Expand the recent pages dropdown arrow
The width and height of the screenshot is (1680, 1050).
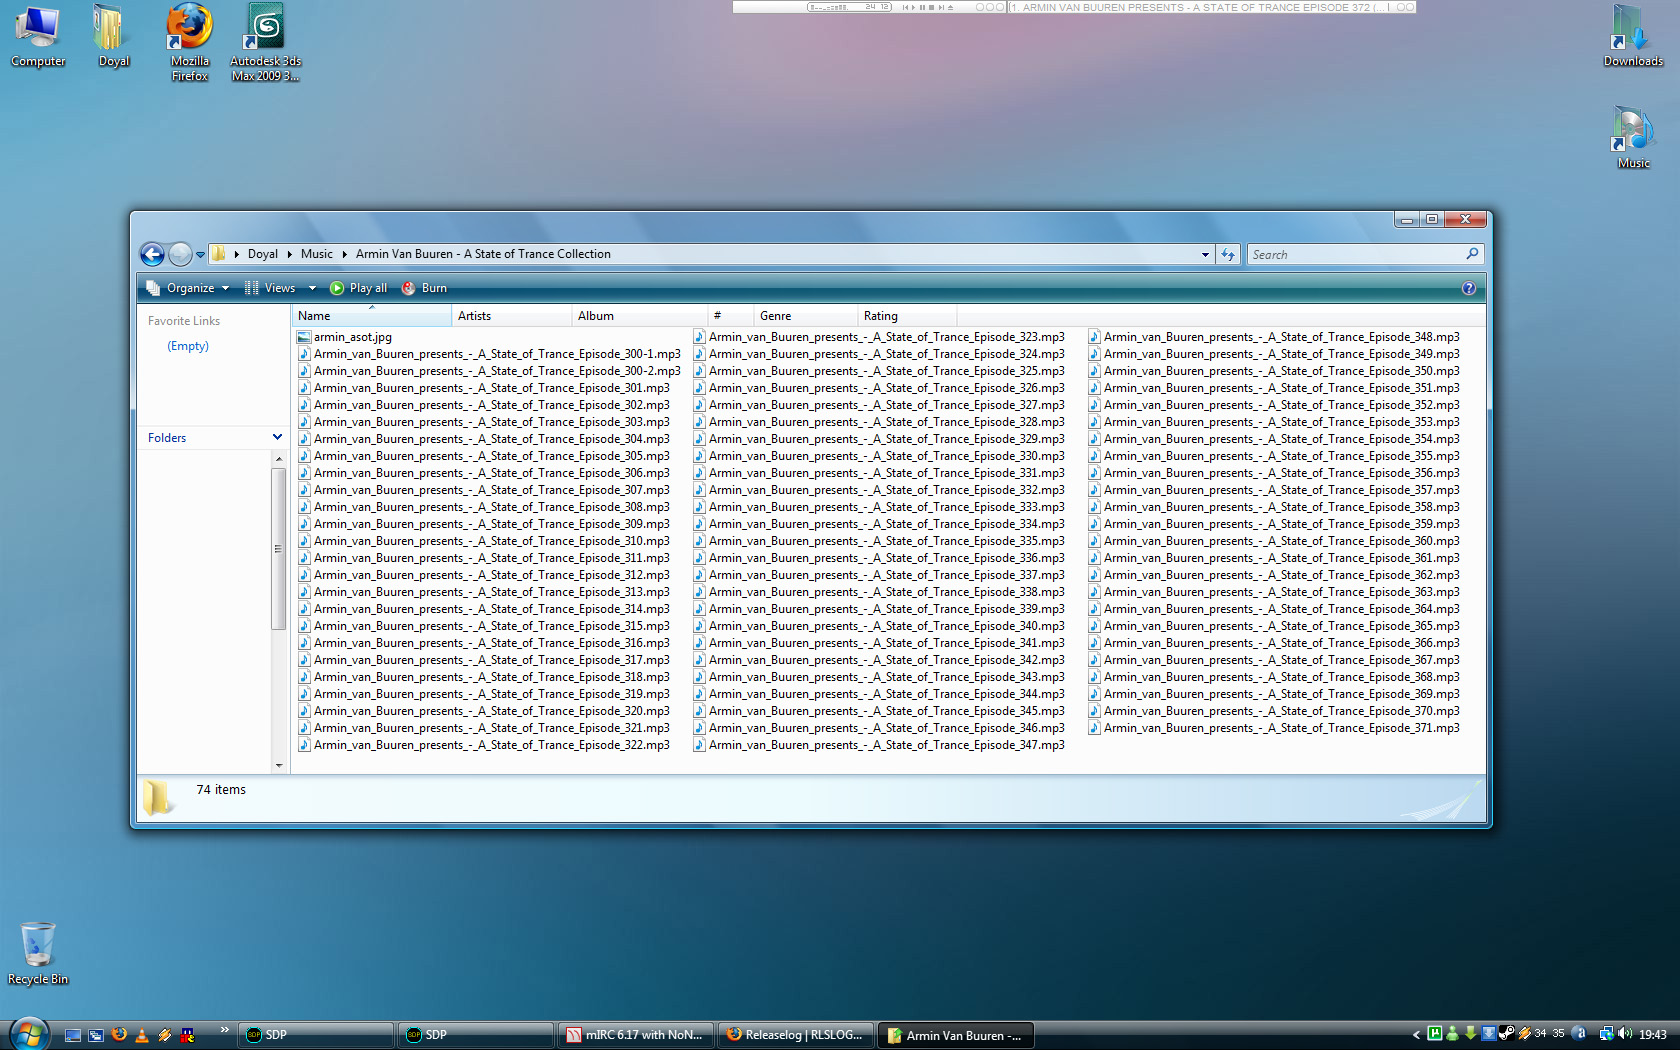[200, 255]
